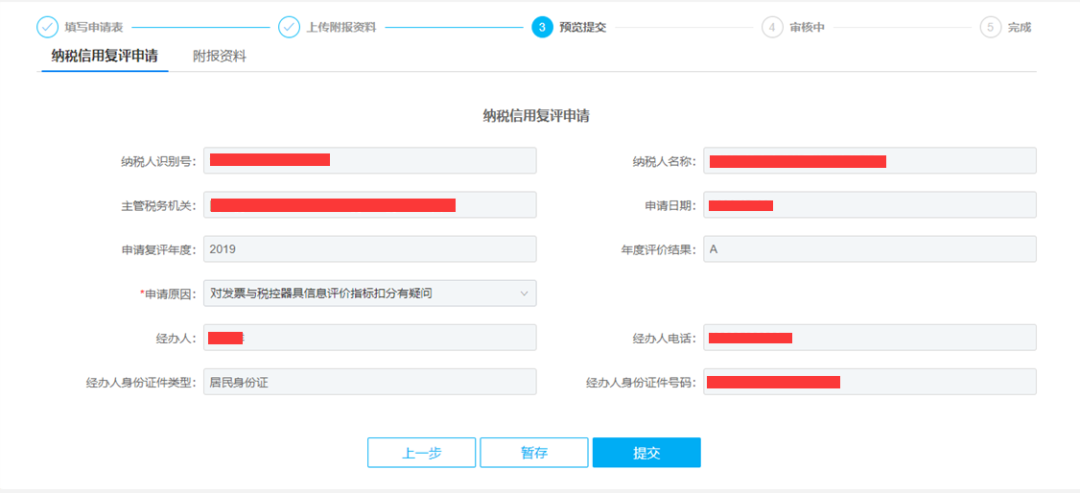Viewport: 1080px width, 493px height.
Task: Click the 上一步 button
Action: coord(422,452)
